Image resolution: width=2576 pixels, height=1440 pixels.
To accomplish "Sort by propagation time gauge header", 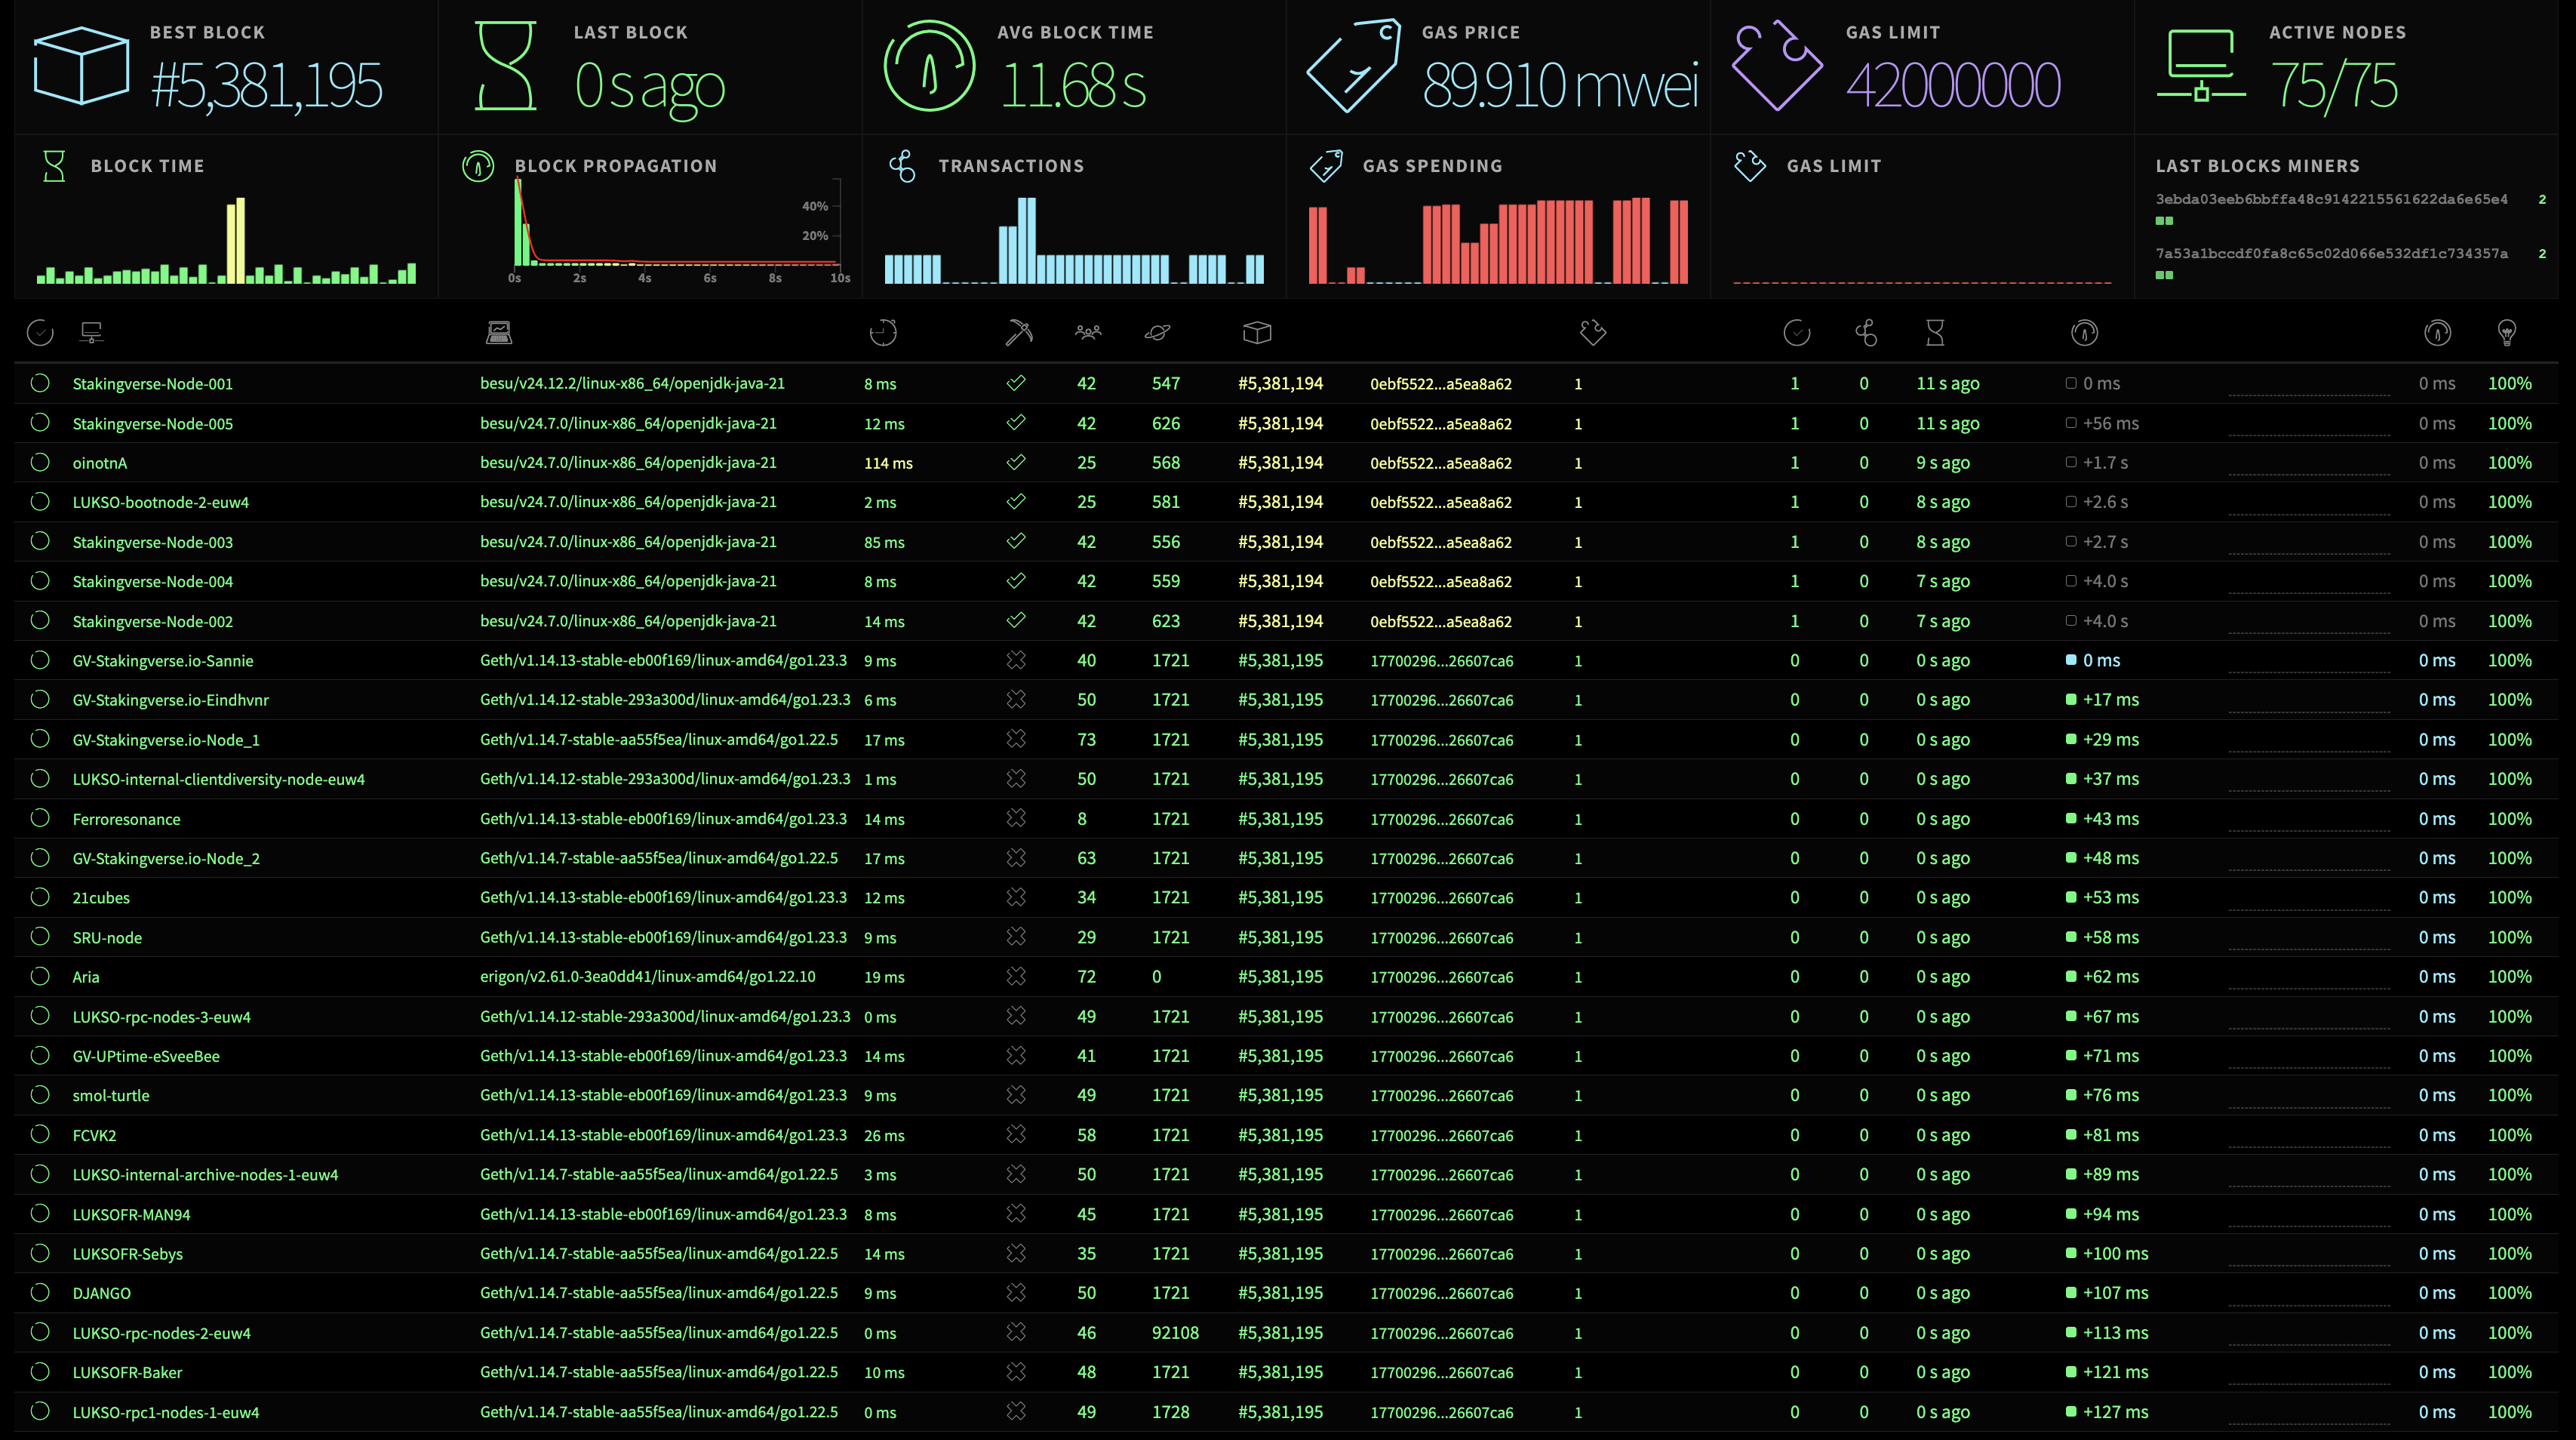I will (2085, 333).
